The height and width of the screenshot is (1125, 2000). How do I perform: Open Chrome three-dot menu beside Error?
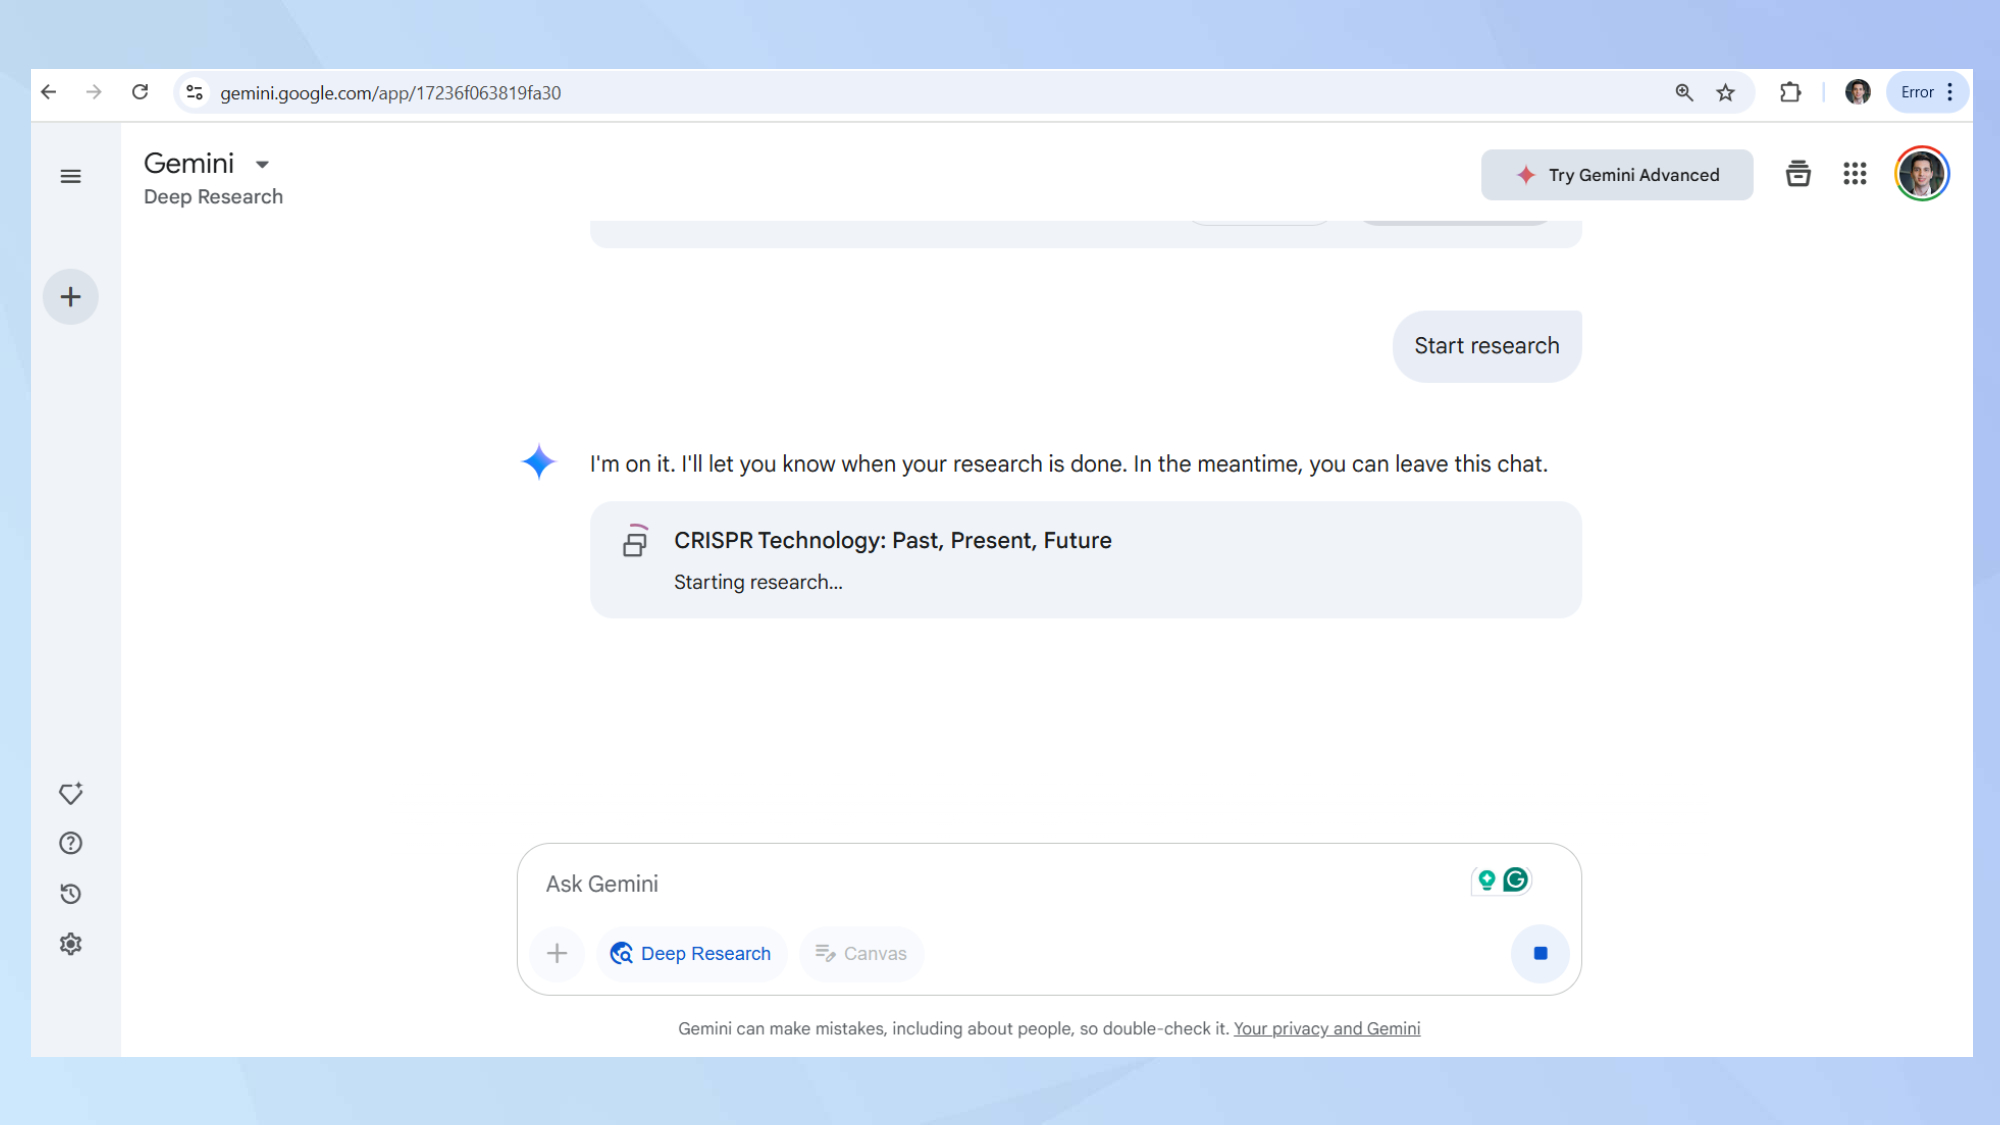pos(1950,92)
